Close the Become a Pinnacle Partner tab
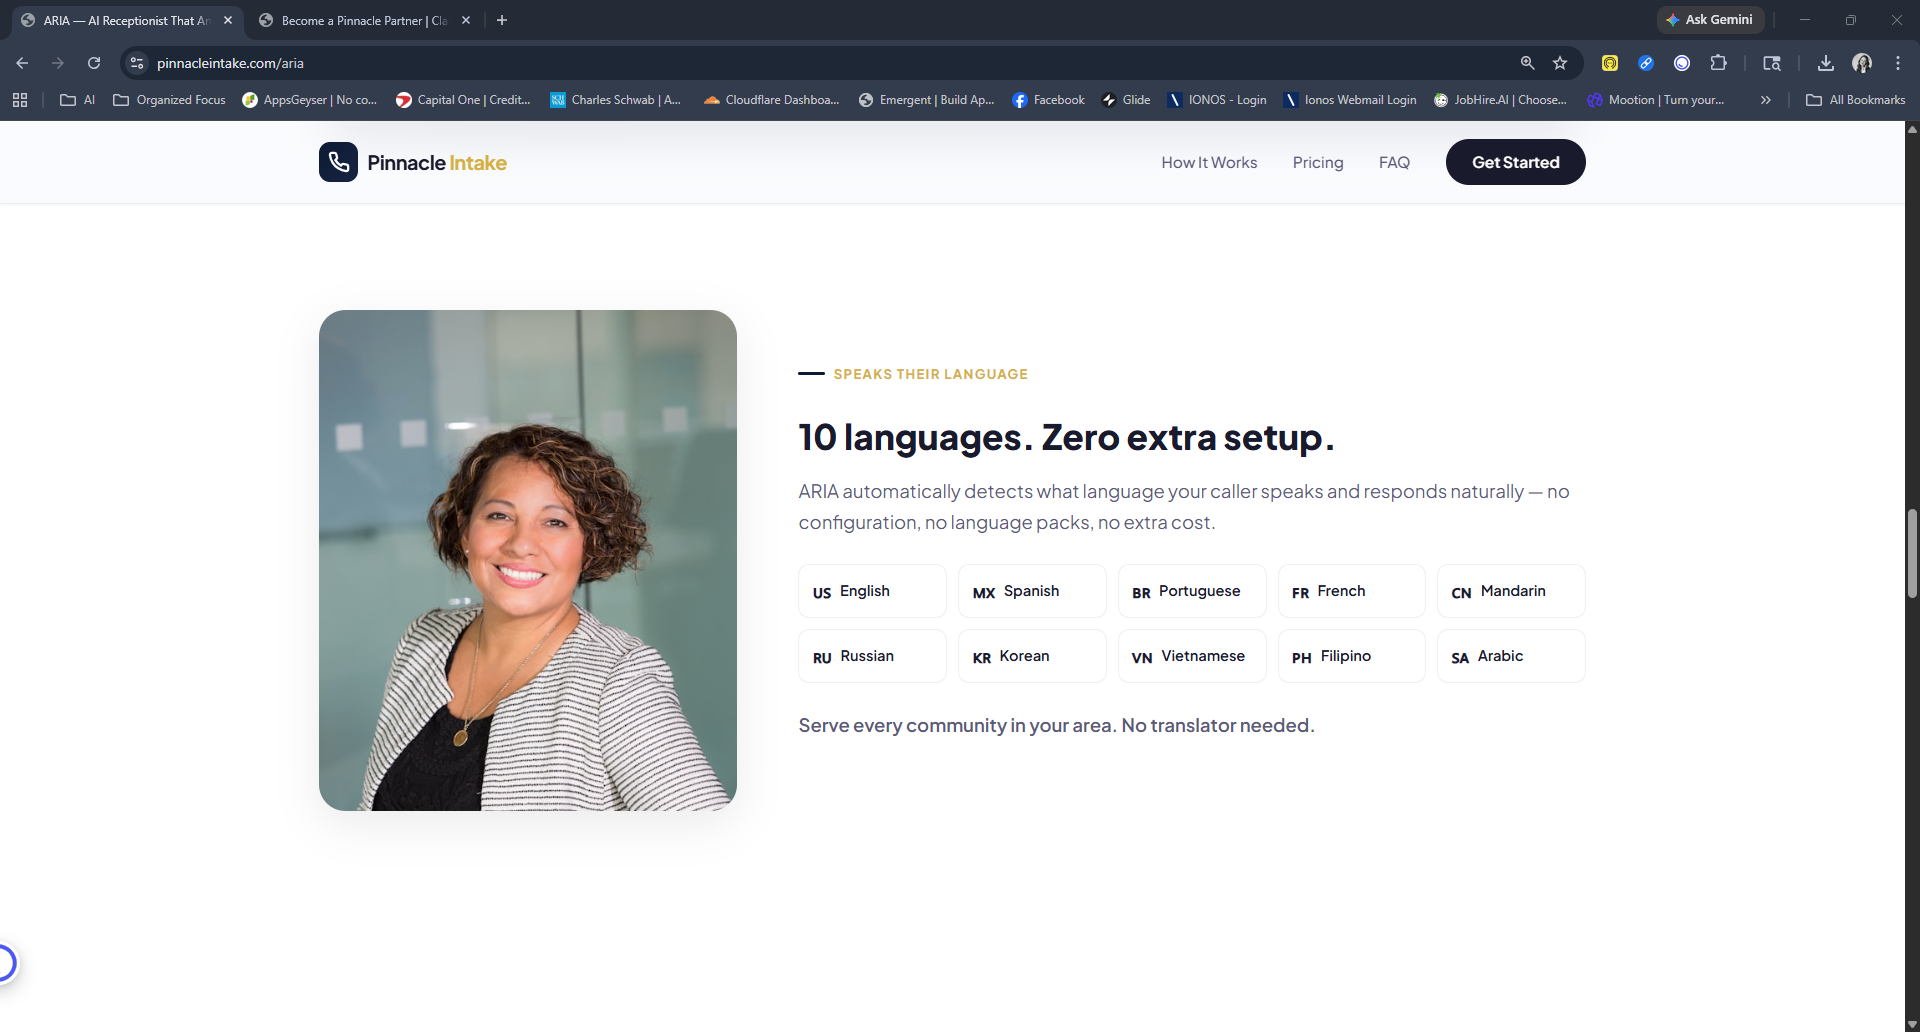 466,20
